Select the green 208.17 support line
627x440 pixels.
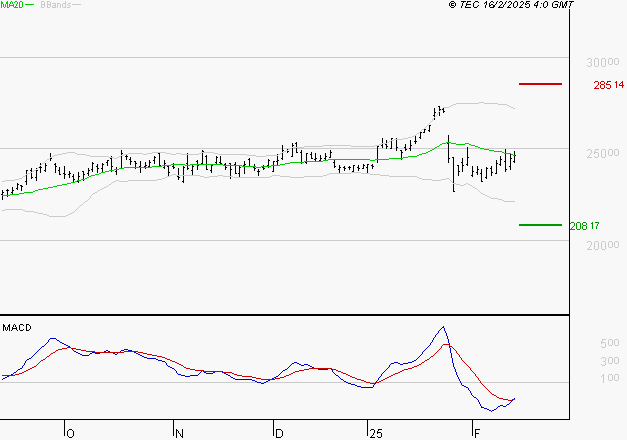click(540, 225)
